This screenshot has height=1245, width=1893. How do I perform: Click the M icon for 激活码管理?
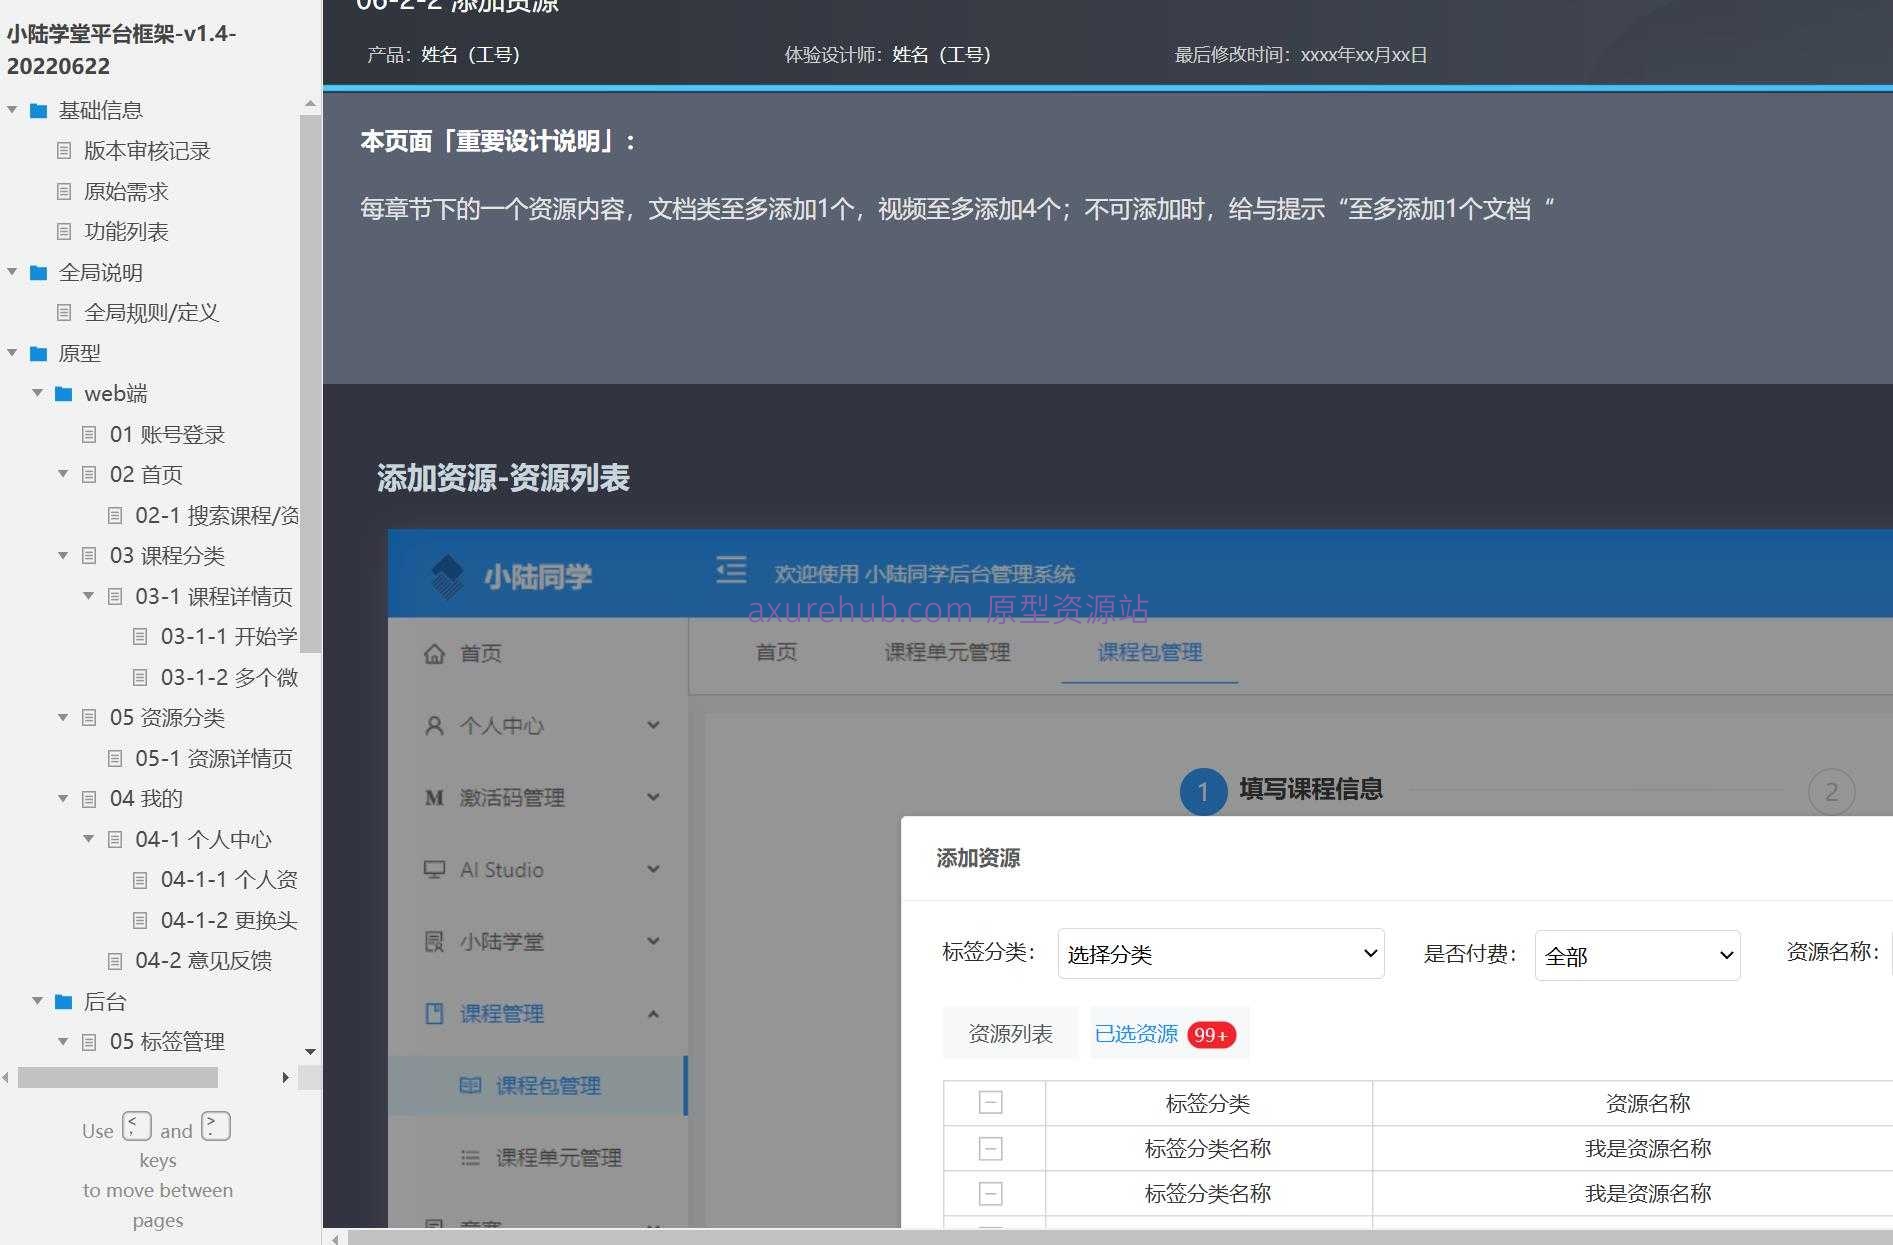[x=433, y=797]
